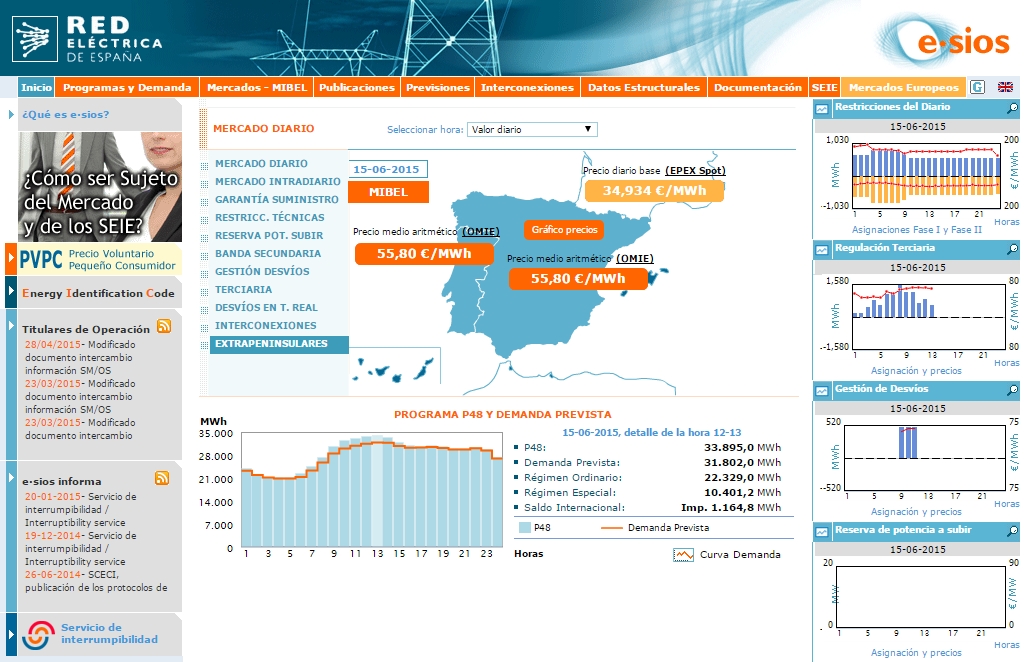Click the e·sios logo
Image resolution: width=1026 pixels, height=662 pixels.
coord(944,41)
